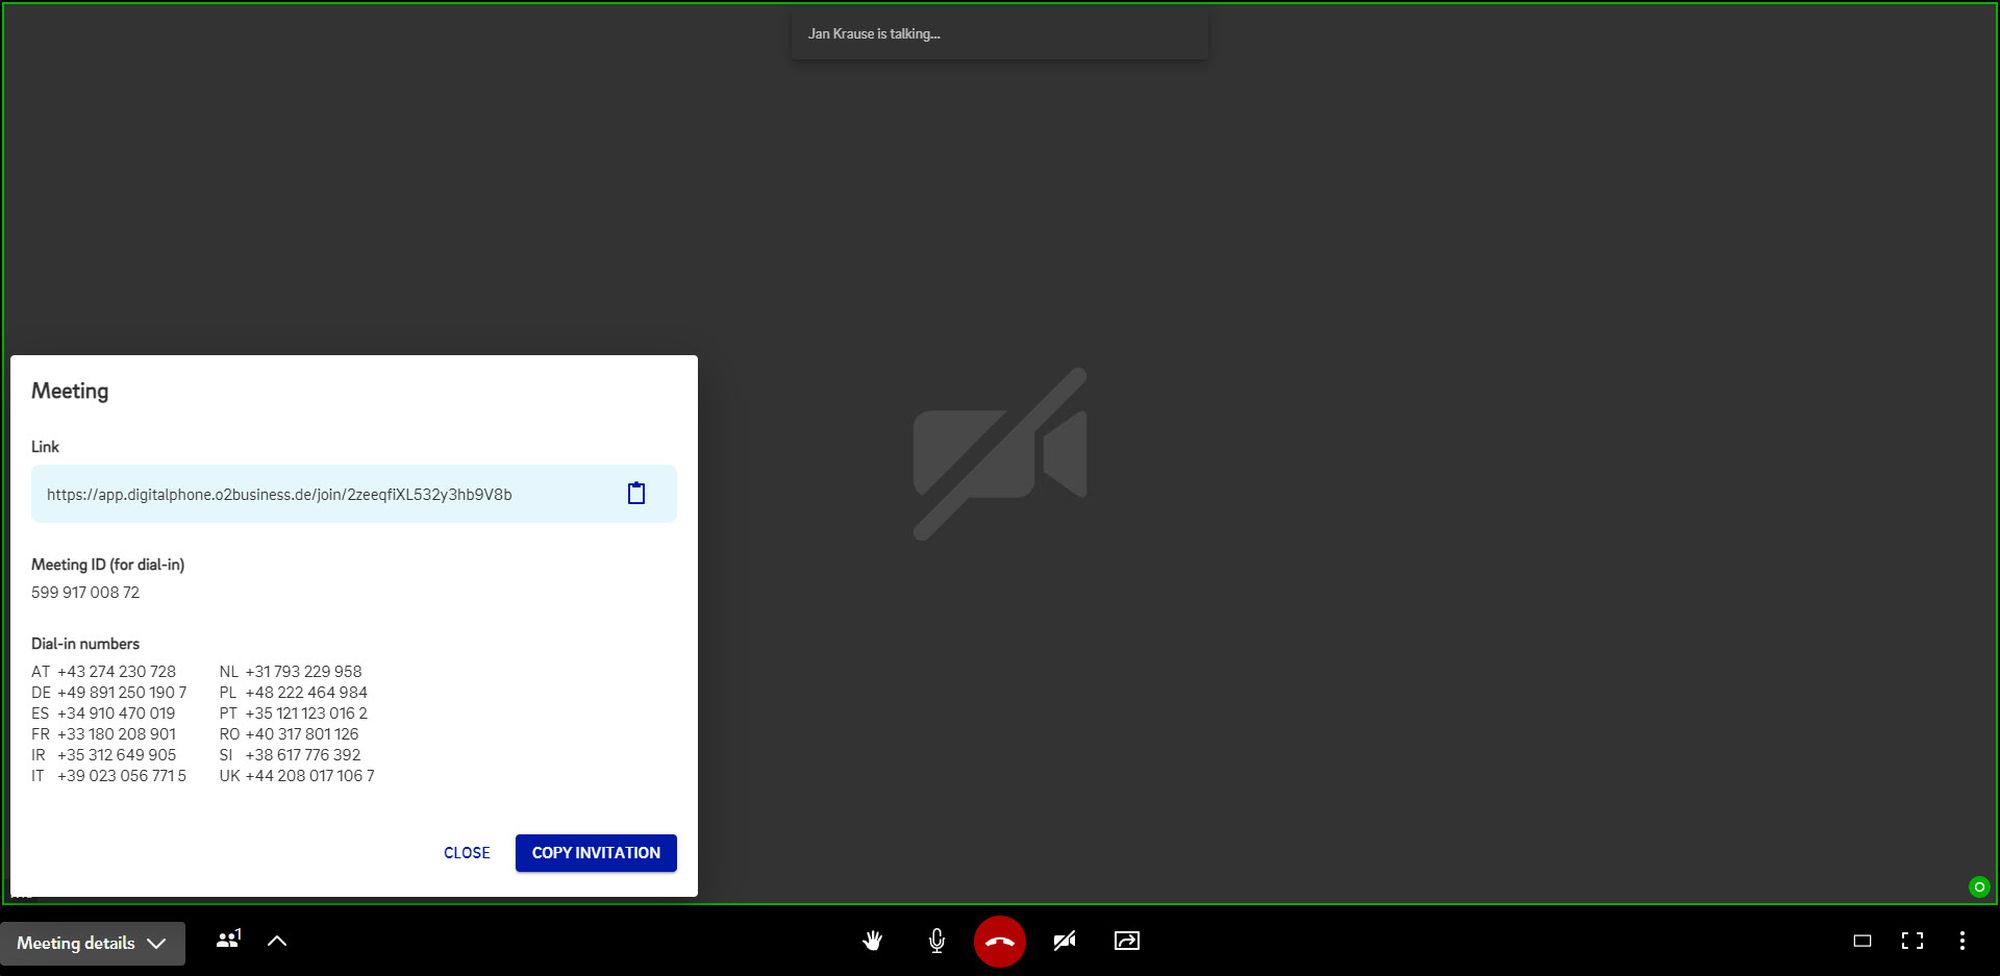Collapse the Meeting details dropdown
2000x976 pixels.
click(x=92, y=943)
